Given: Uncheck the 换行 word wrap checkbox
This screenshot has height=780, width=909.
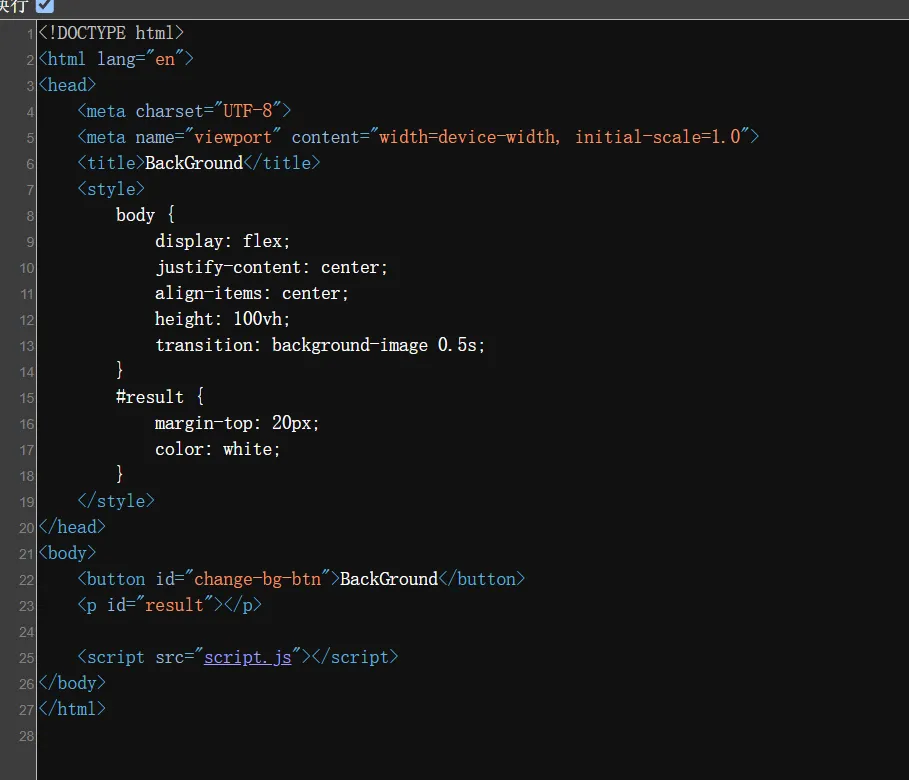Looking at the screenshot, I should coord(45,6).
